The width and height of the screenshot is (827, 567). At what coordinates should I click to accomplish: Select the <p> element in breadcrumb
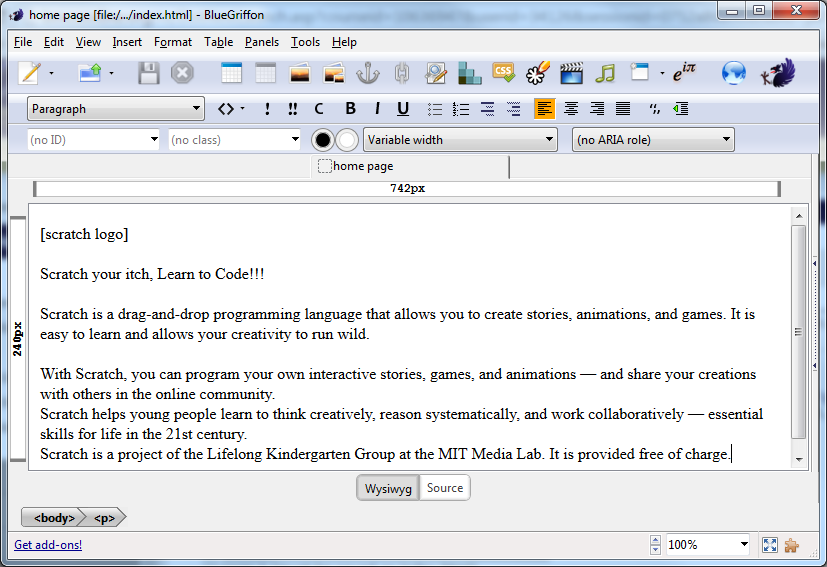tap(104, 518)
